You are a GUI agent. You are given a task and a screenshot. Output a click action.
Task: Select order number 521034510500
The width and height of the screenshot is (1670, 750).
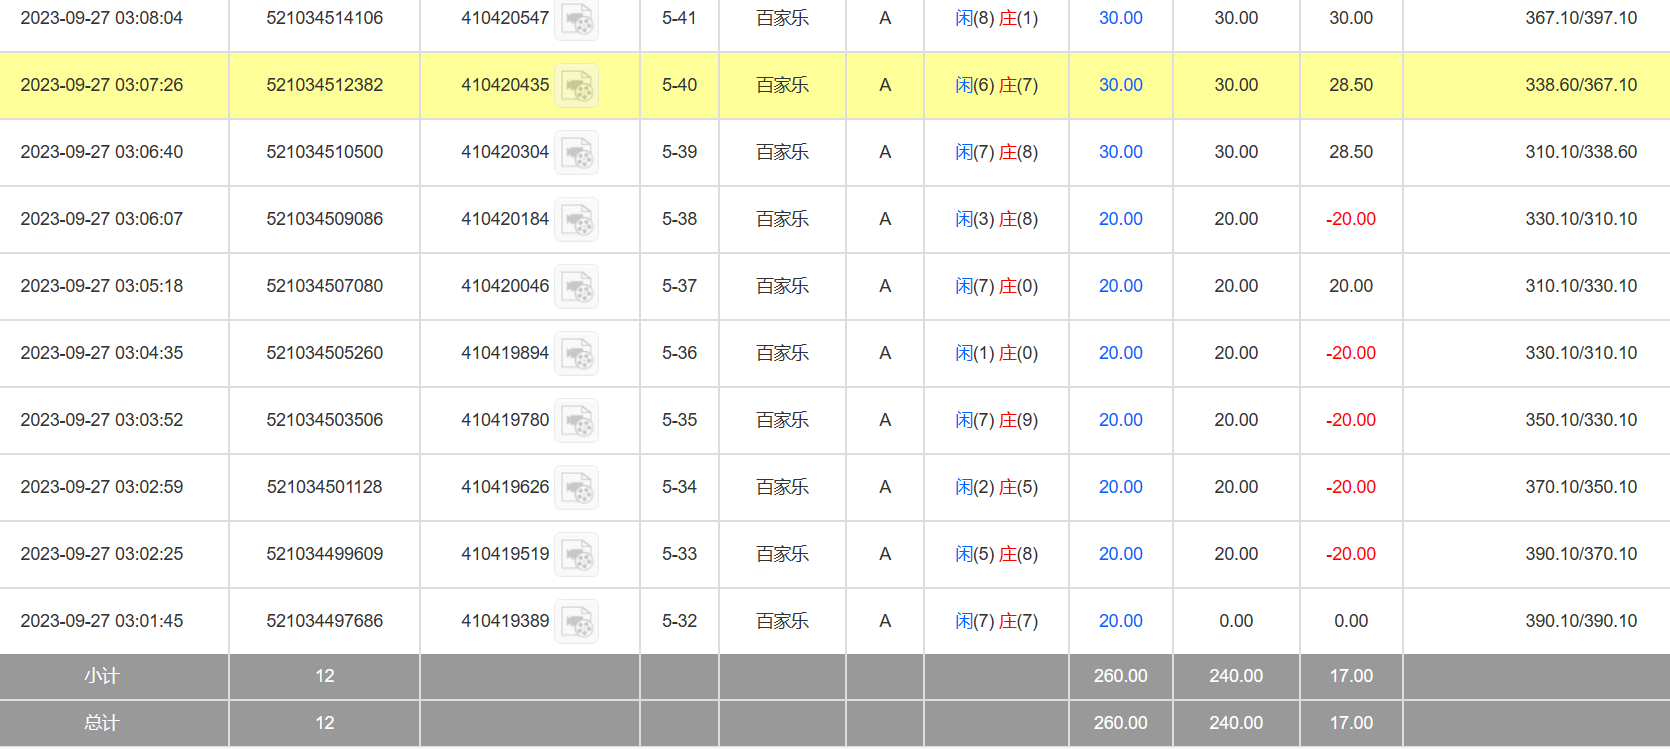[x=324, y=152]
